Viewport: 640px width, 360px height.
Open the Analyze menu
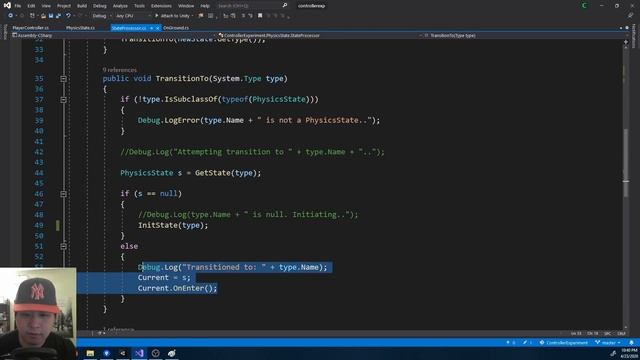coord(120,6)
